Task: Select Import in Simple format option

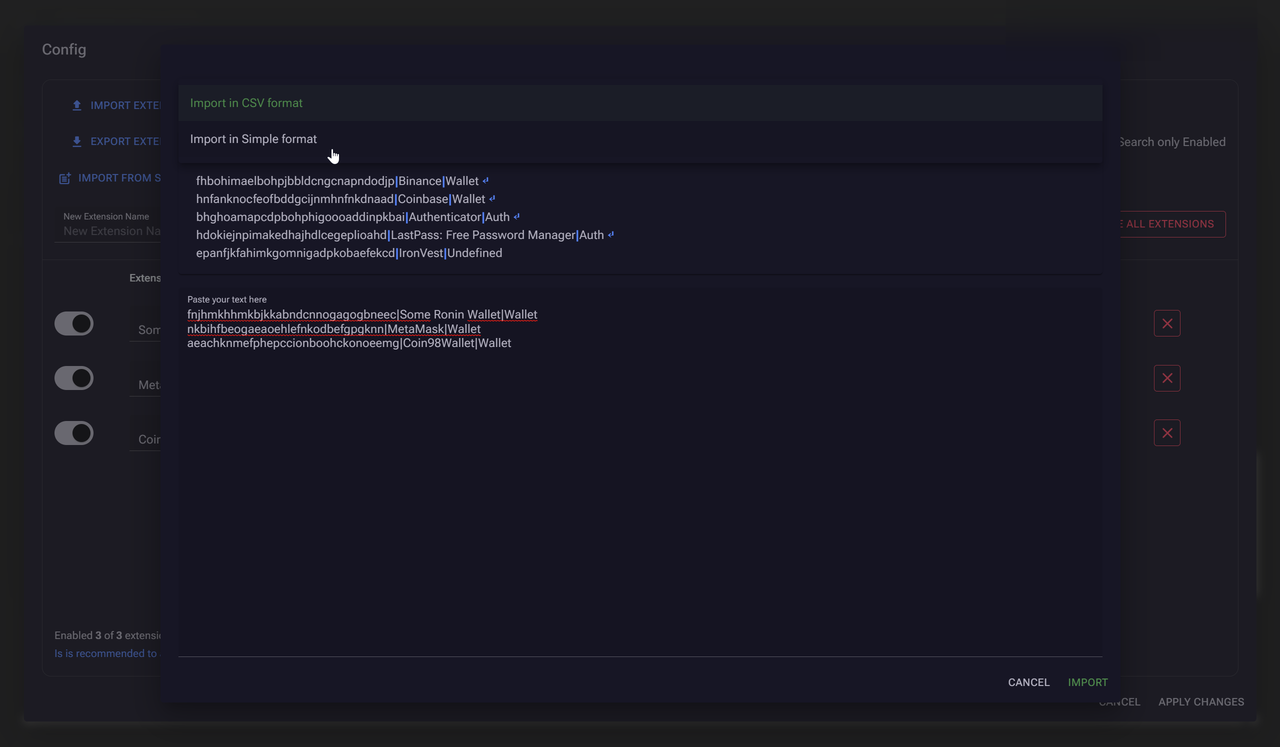Action: click(254, 139)
